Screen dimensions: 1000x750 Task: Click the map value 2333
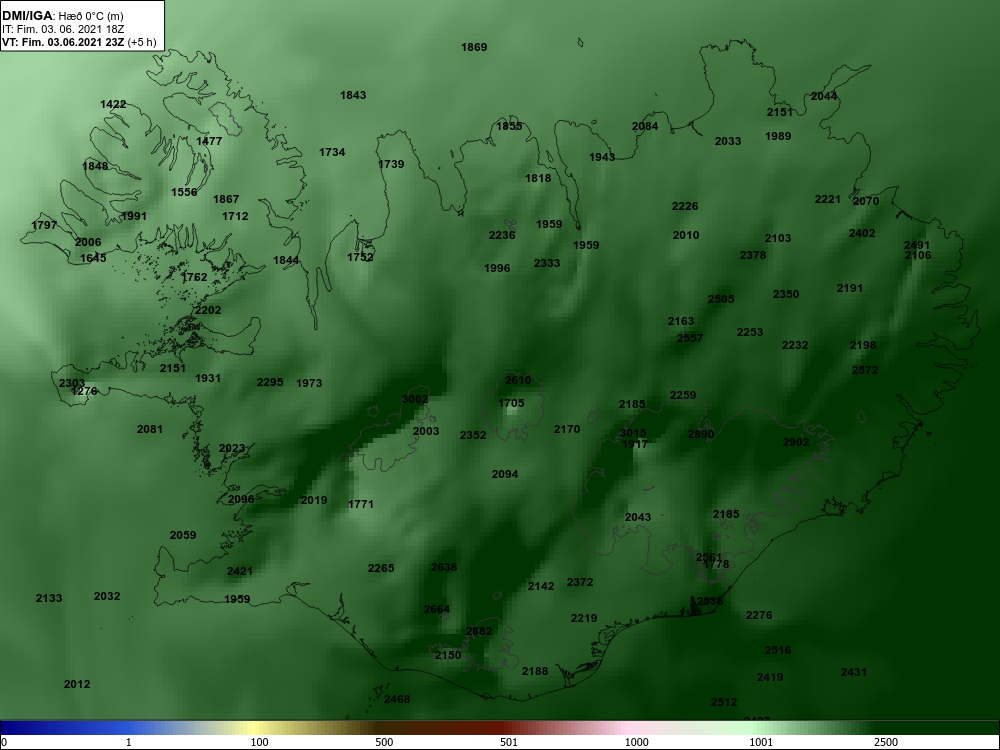[547, 263]
